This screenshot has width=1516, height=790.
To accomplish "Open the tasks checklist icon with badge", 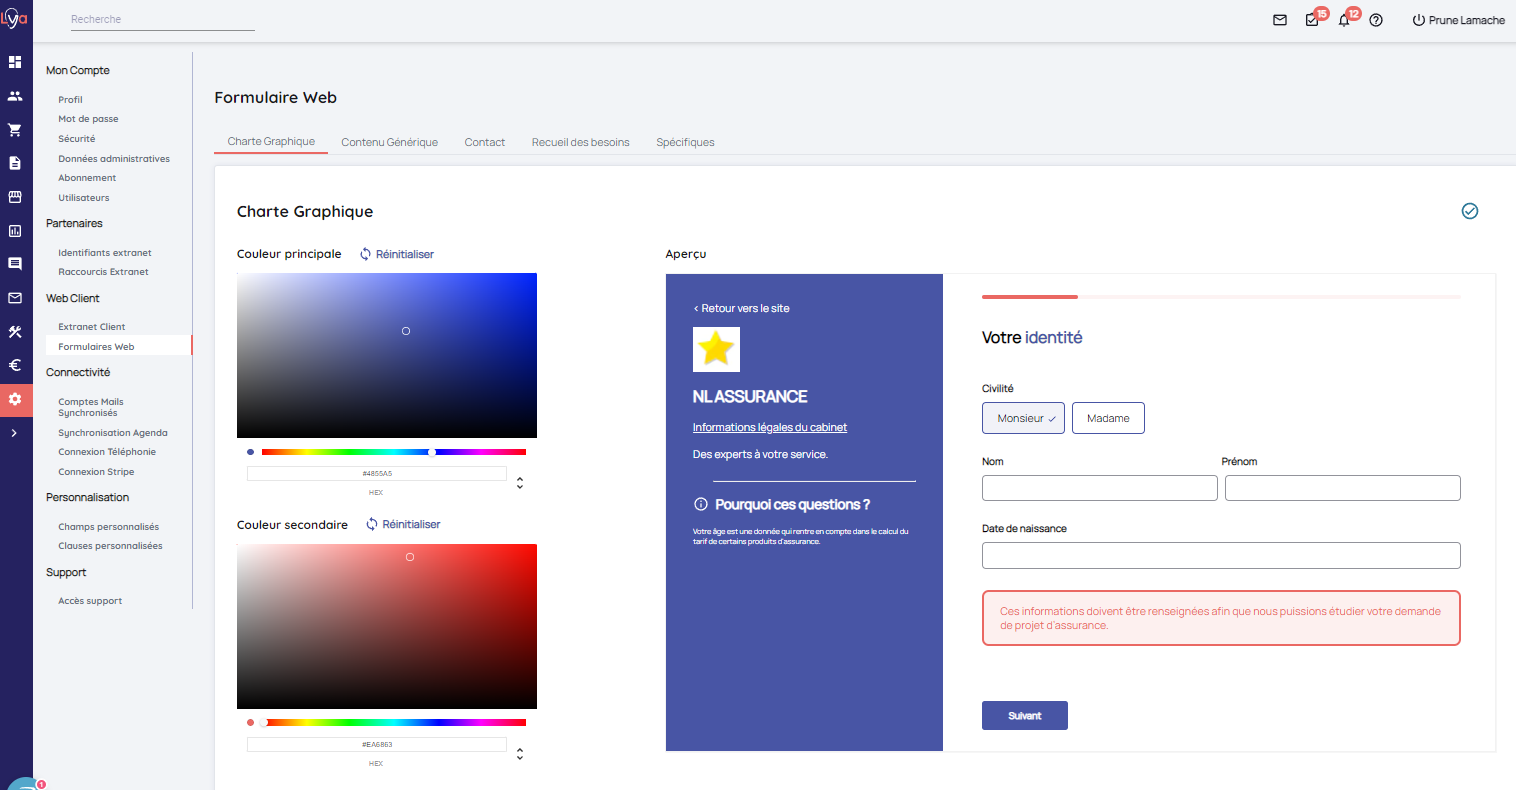I will (1312, 20).
